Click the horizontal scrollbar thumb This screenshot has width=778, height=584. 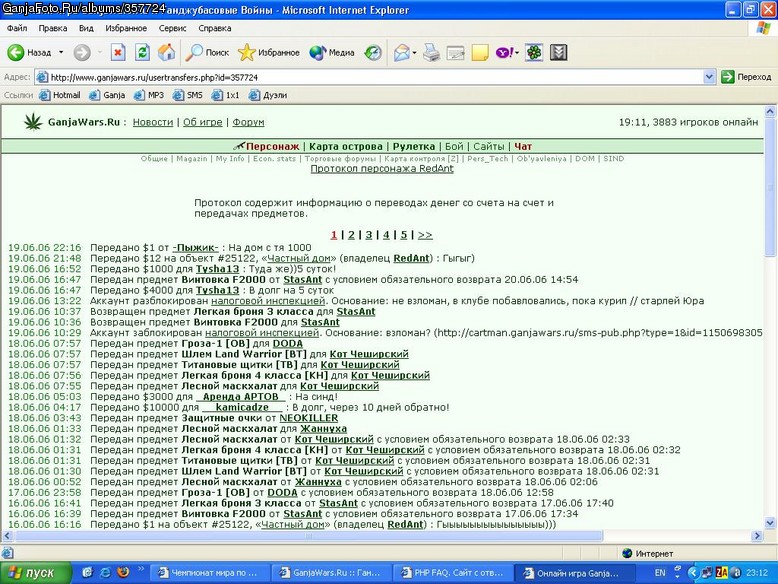pos(309,536)
